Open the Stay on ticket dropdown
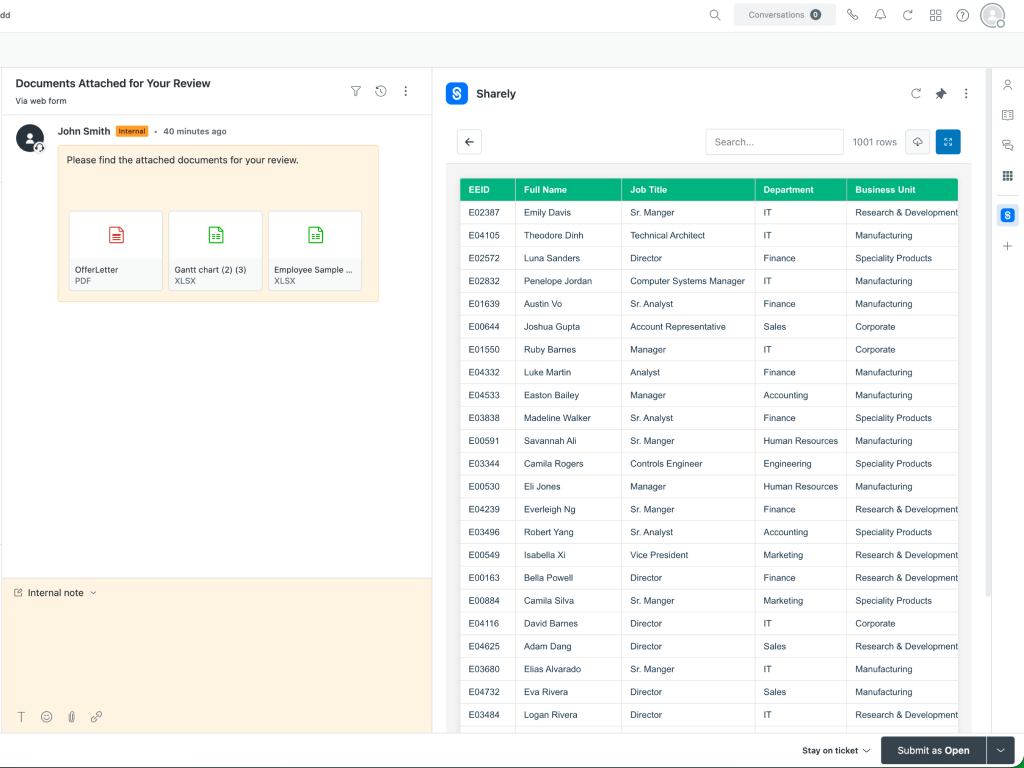Image resolution: width=1024 pixels, height=768 pixels. click(x=836, y=751)
